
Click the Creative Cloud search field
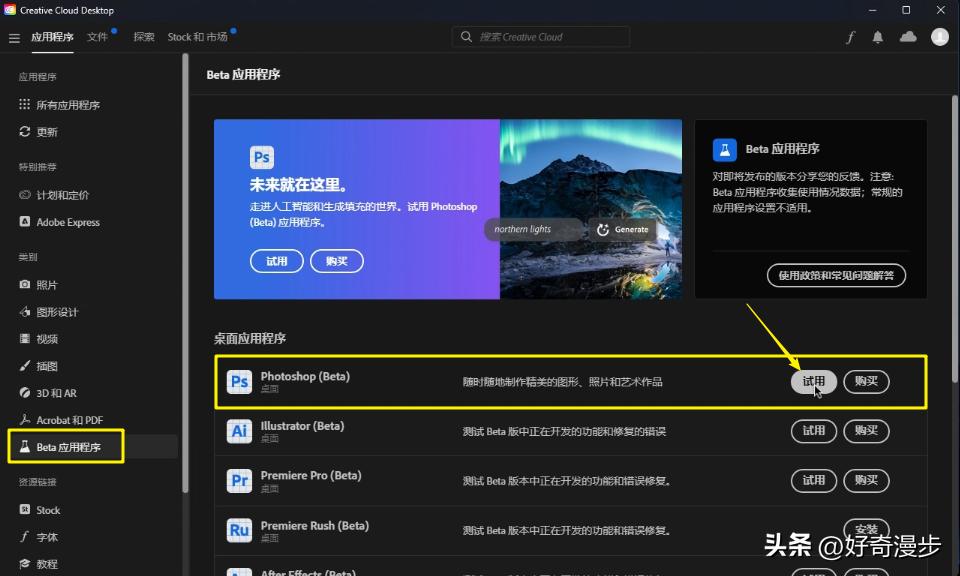click(540, 36)
